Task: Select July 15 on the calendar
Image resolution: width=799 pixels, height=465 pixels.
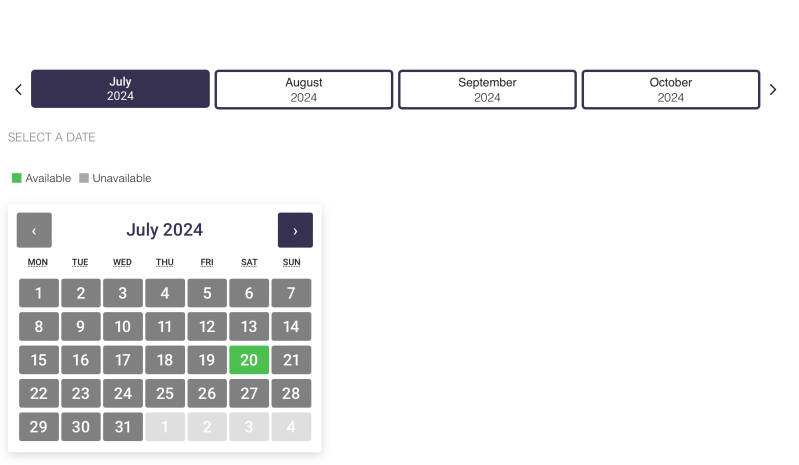Action: coord(39,360)
